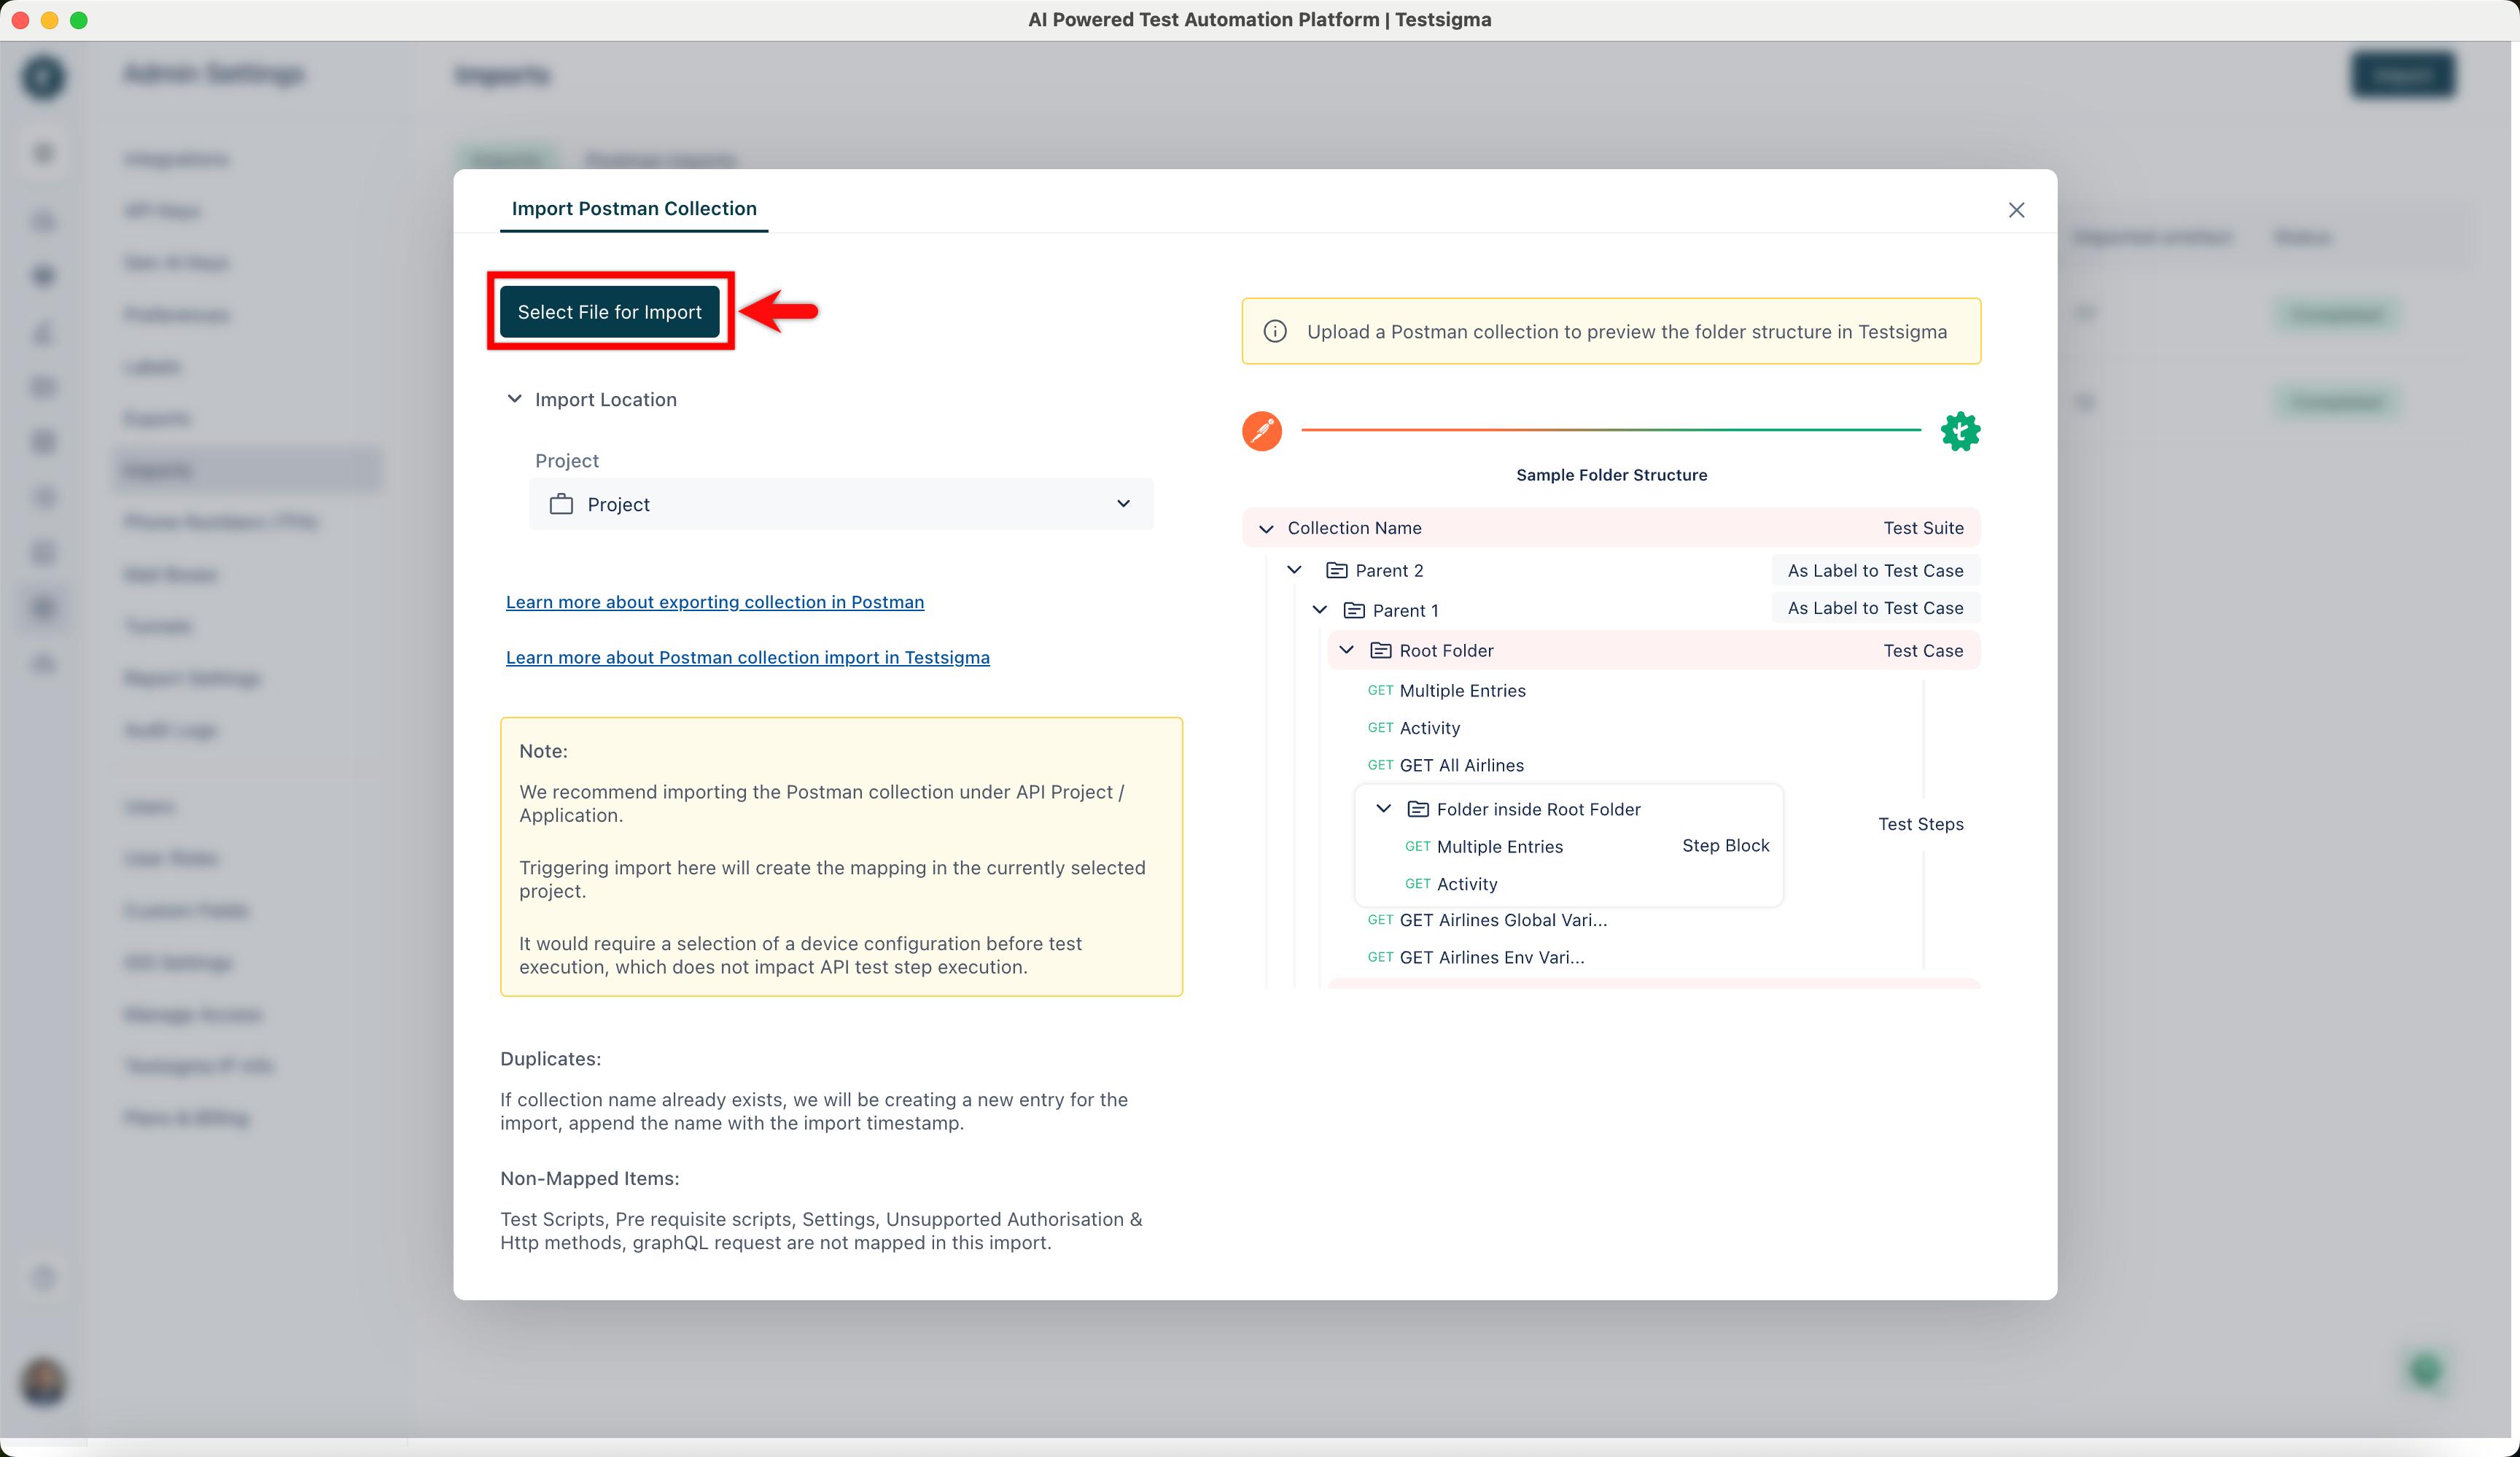Select Multiple Entries inside Step Block
The width and height of the screenshot is (2520, 1457).
pyautogui.click(x=1484, y=846)
